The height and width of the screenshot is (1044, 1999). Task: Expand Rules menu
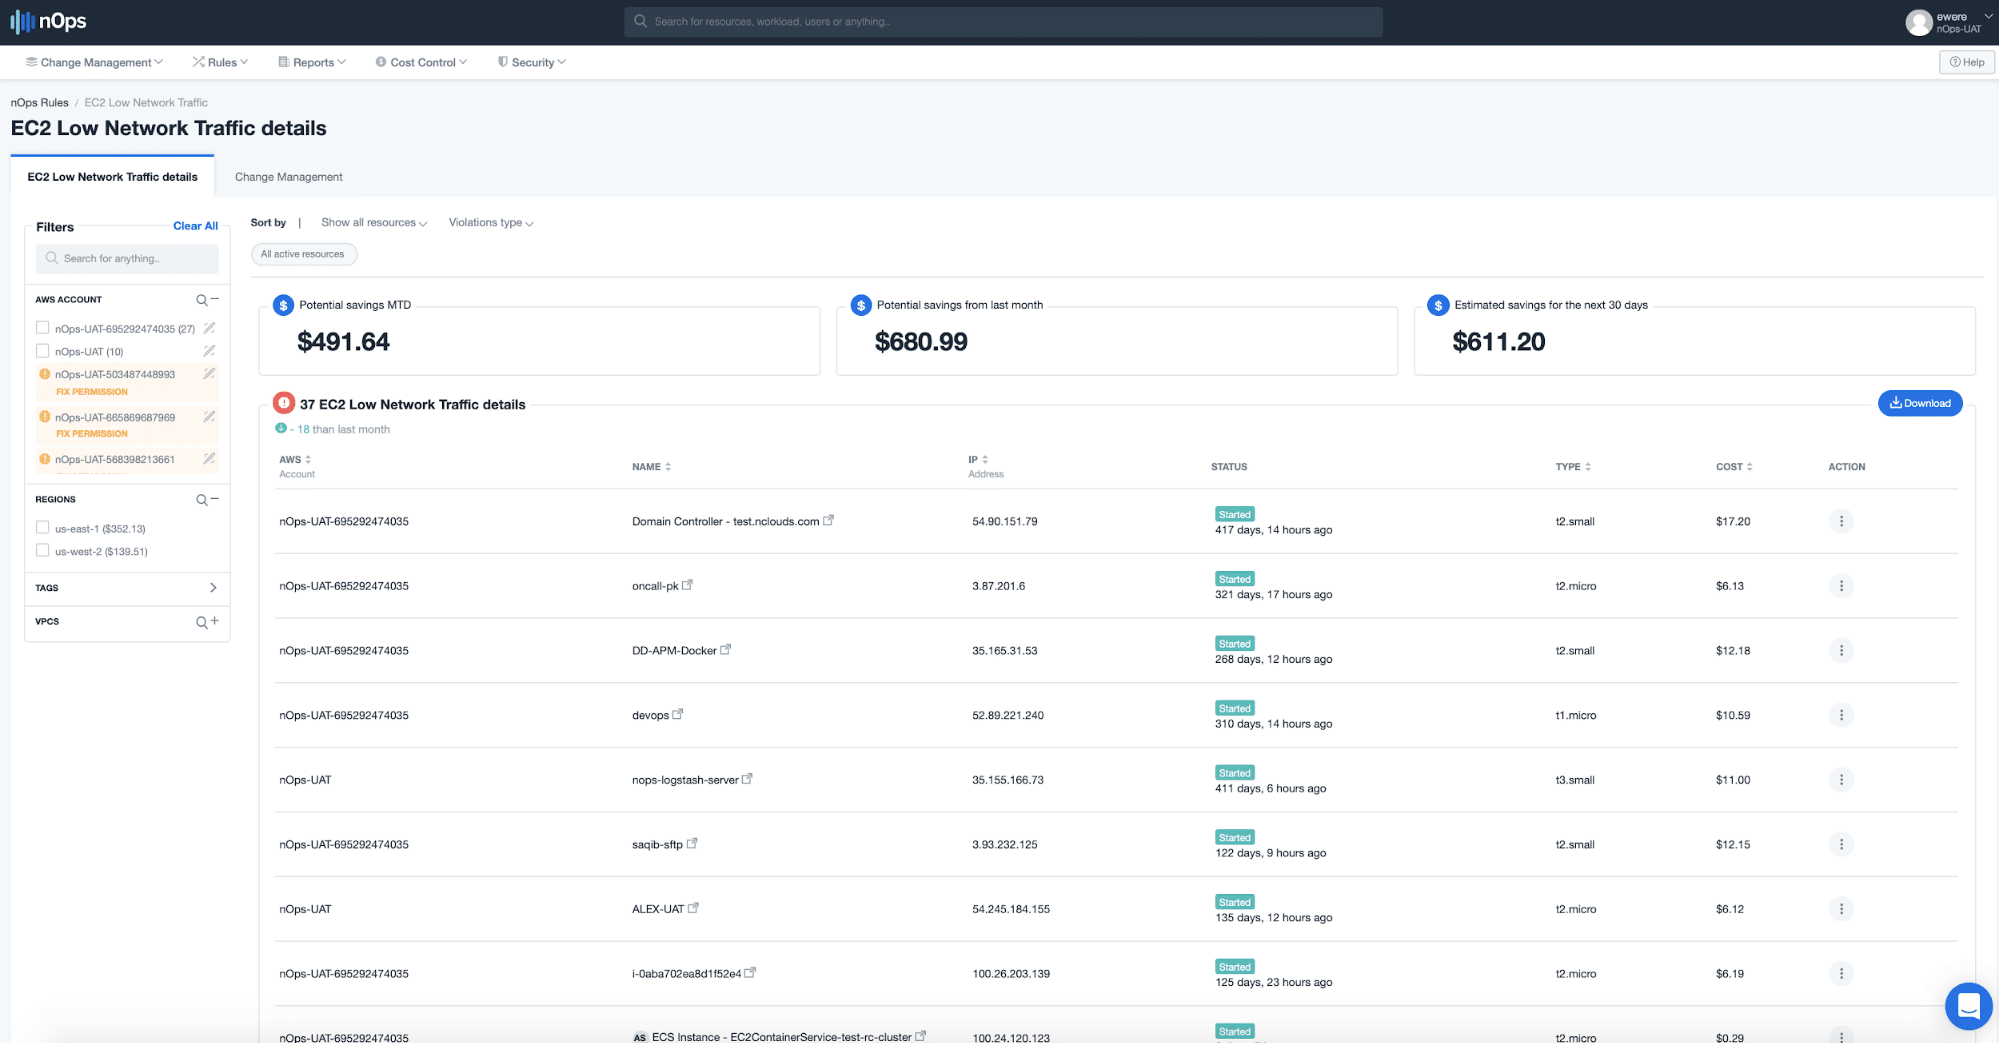click(220, 62)
